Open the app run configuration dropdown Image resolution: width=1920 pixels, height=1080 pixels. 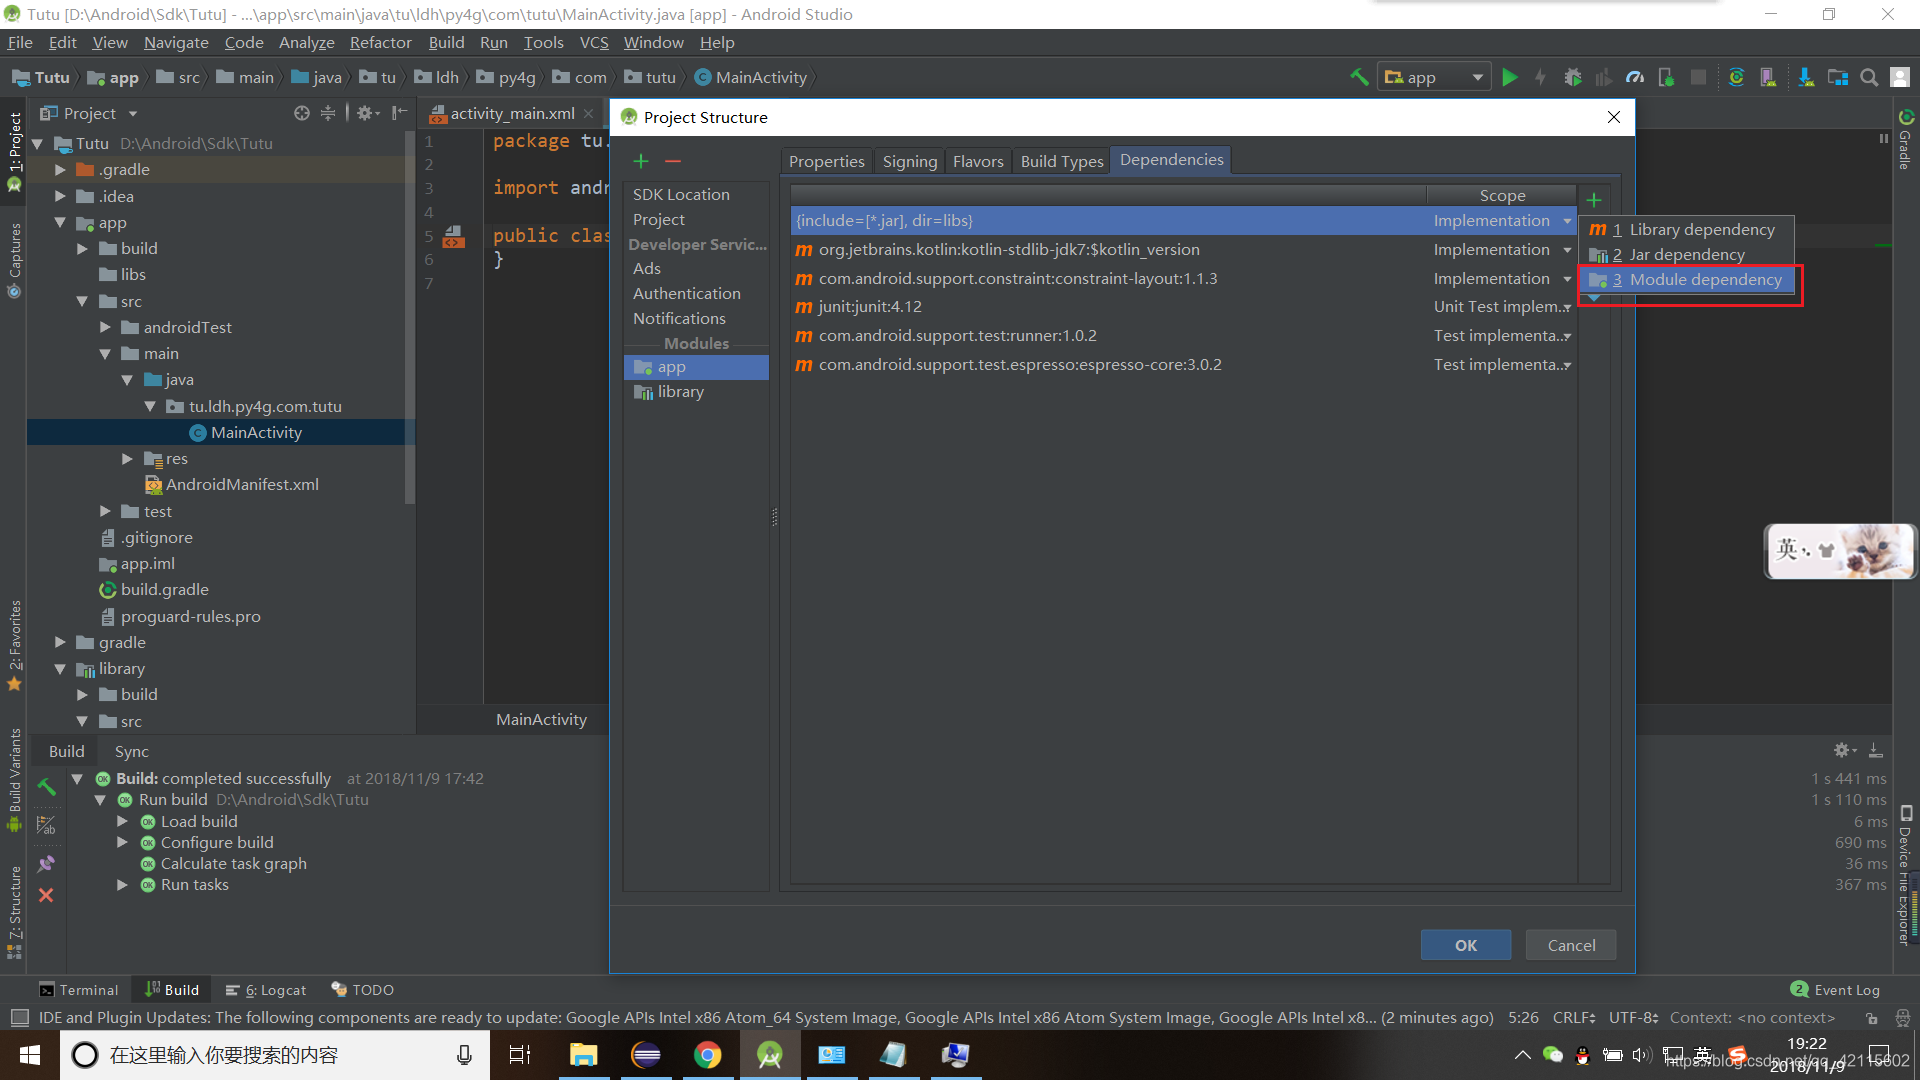pyautogui.click(x=1434, y=77)
